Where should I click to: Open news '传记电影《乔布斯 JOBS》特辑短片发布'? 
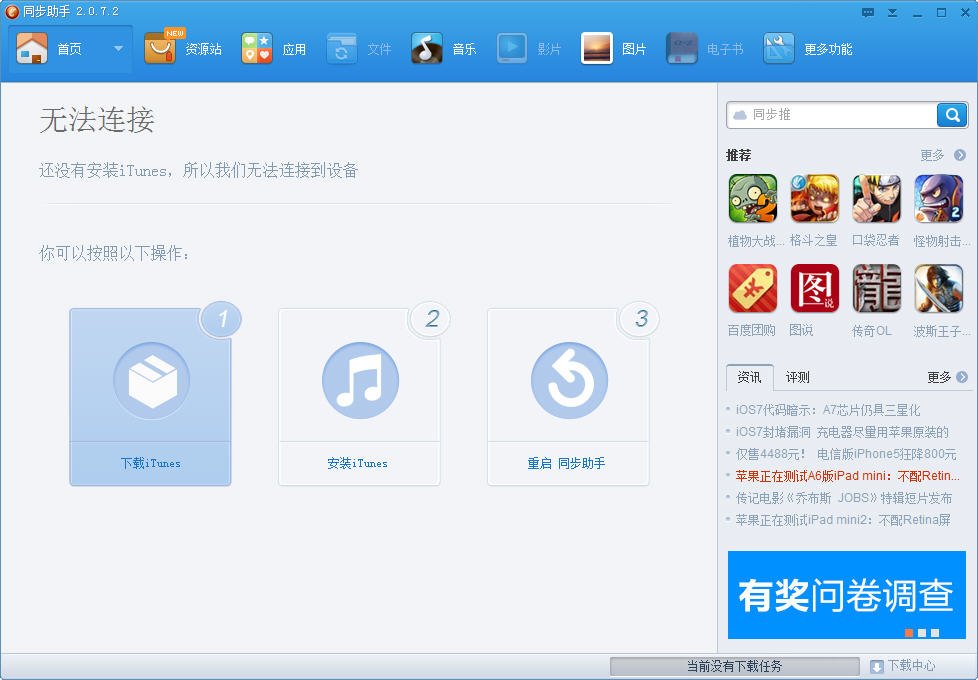(844, 498)
